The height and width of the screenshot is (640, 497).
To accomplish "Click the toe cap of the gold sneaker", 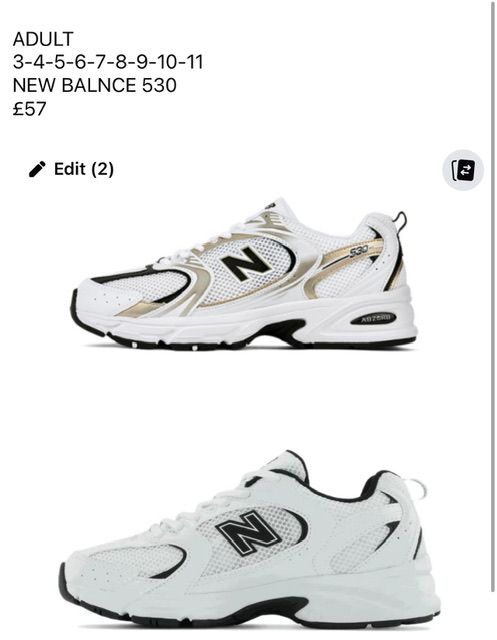I will (96, 300).
